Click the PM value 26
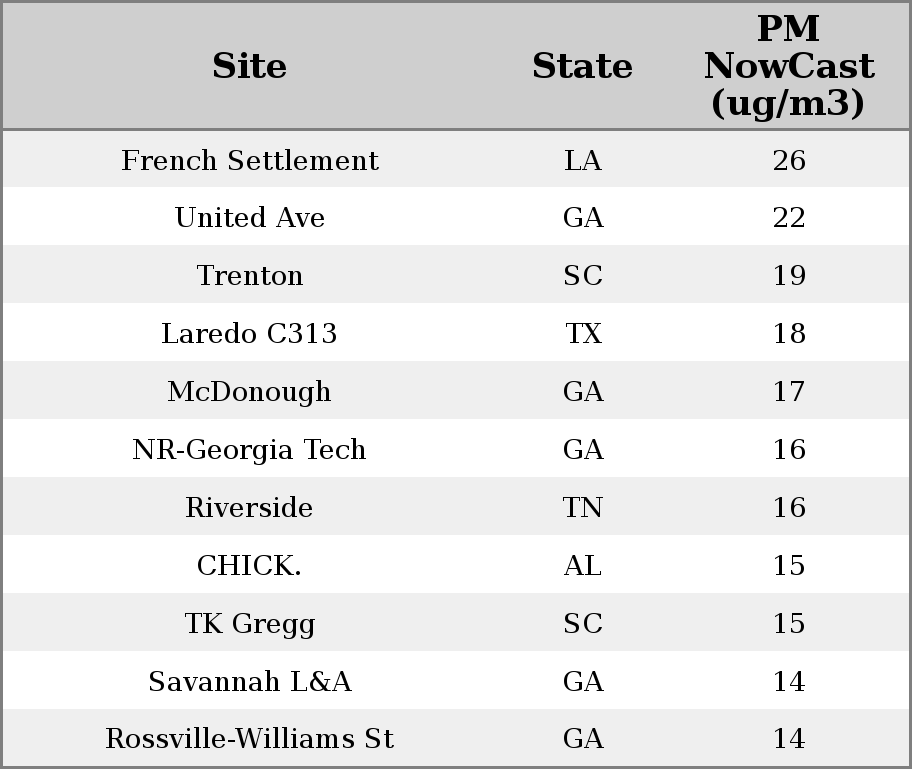The height and width of the screenshot is (769, 912). (x=788, y=161)
